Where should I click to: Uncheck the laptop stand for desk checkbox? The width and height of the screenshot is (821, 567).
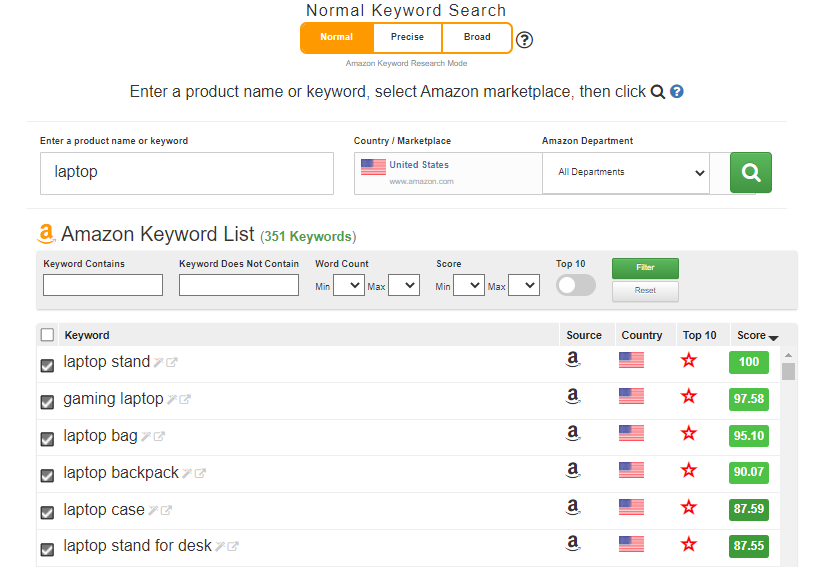[x=47, y=549]
